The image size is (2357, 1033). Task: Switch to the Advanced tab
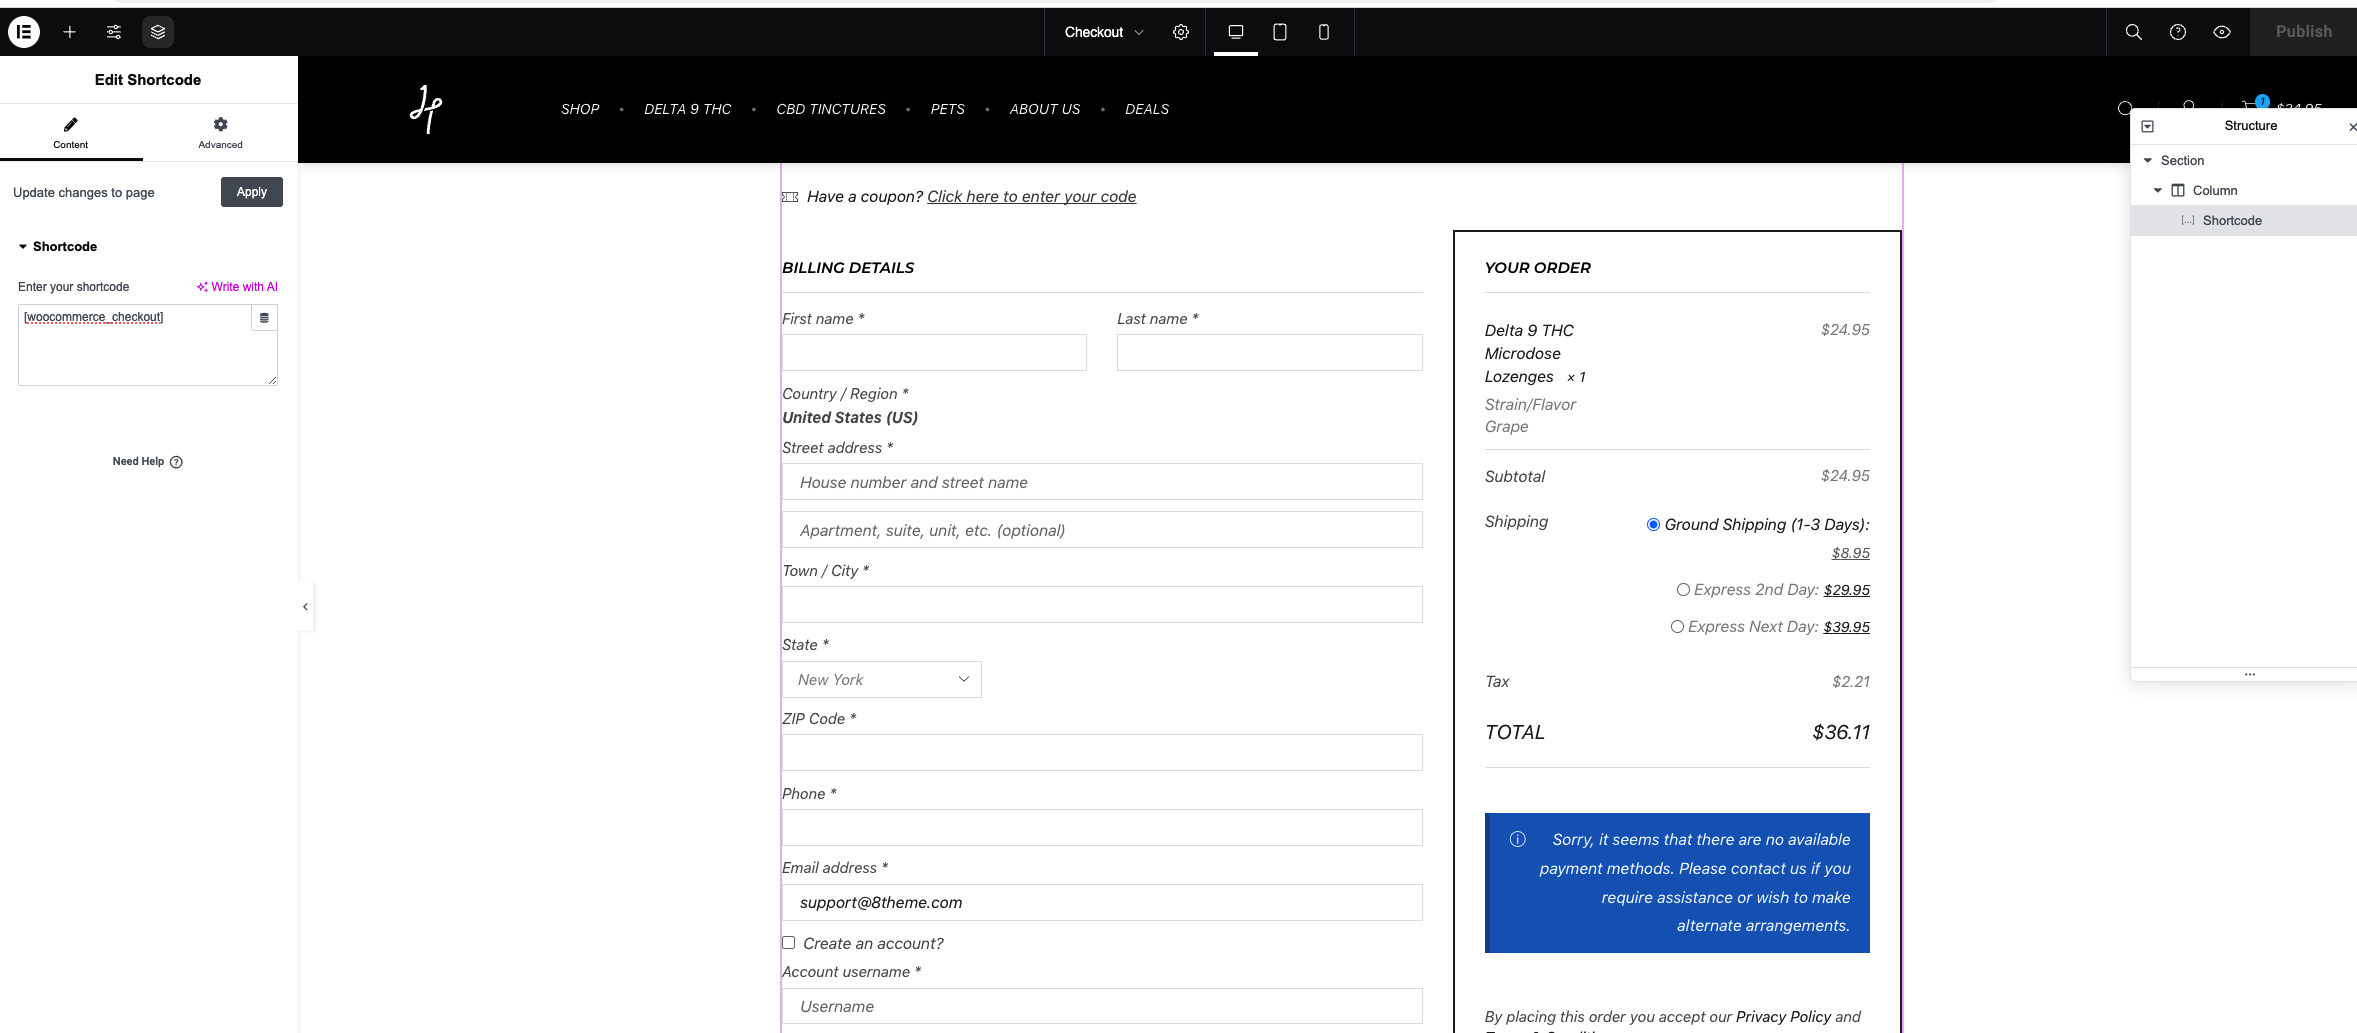220,132
